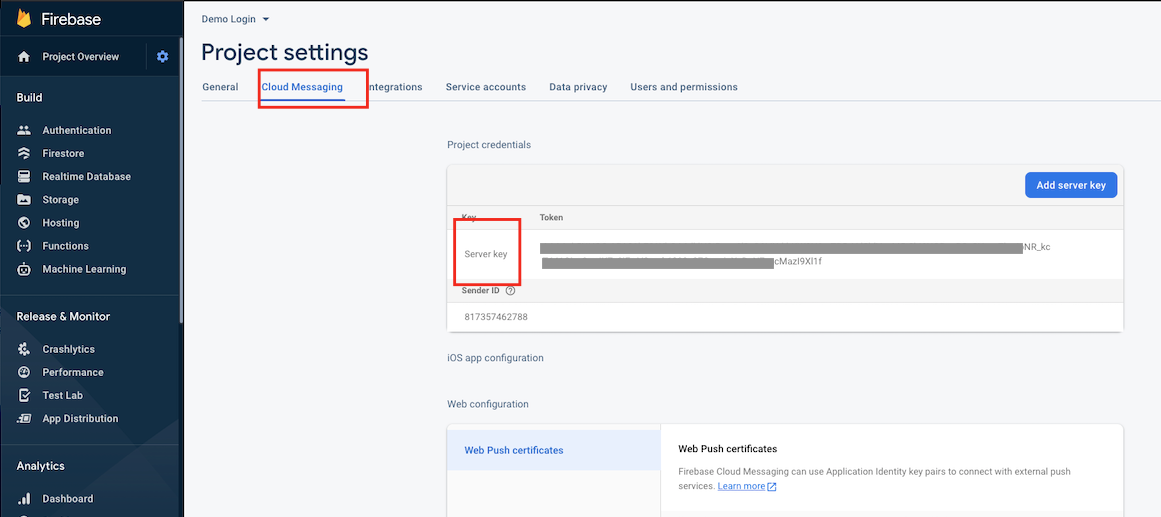Open the project settings gear icon

(163, 56)
